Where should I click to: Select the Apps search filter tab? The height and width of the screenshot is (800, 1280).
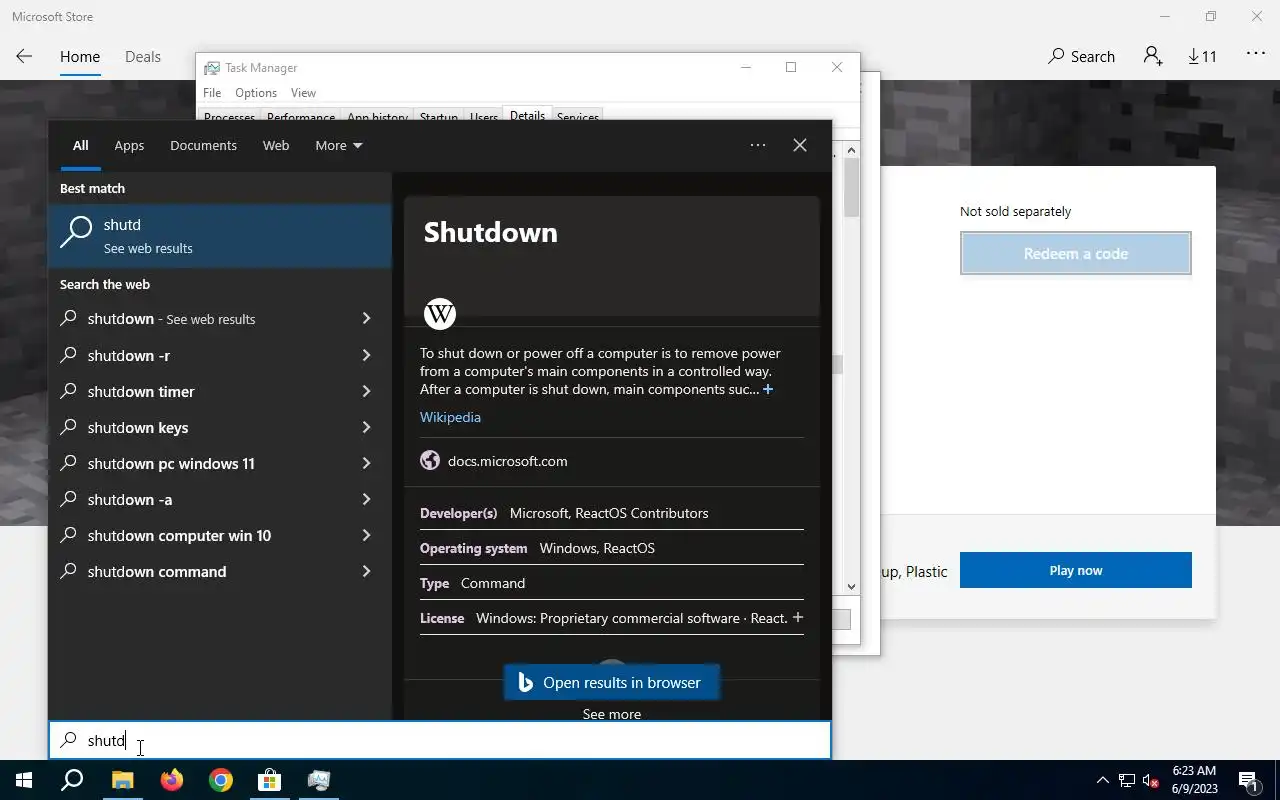pyautogui.click(x=129, y=145)
